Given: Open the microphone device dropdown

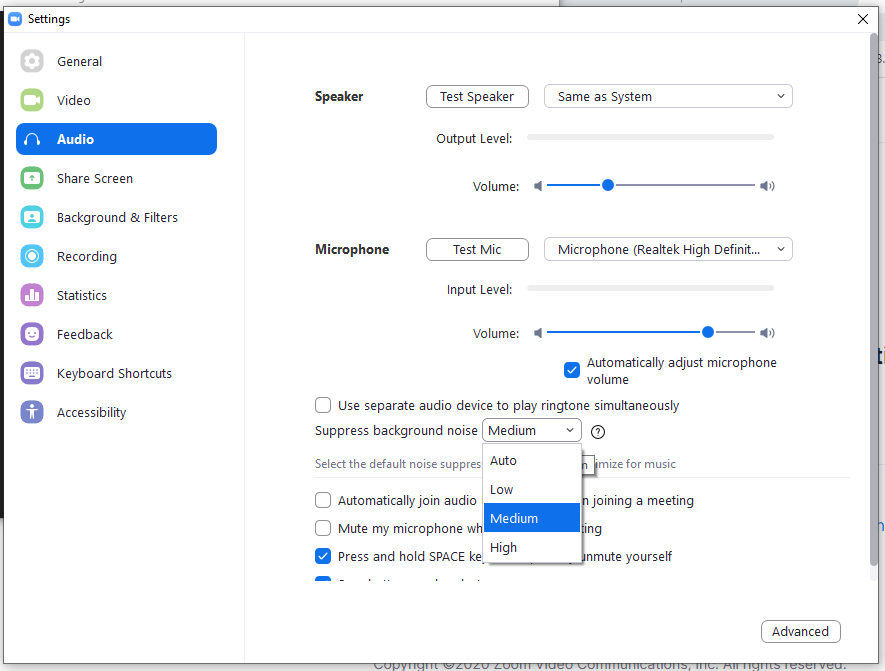Looking at the screenshot, I should click(x=668, y=249).
